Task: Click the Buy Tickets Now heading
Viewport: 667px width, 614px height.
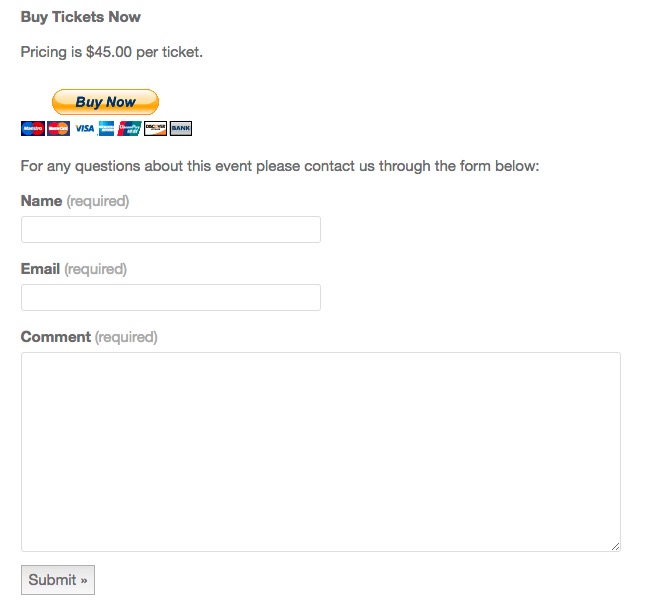Action: coord(80,17)
